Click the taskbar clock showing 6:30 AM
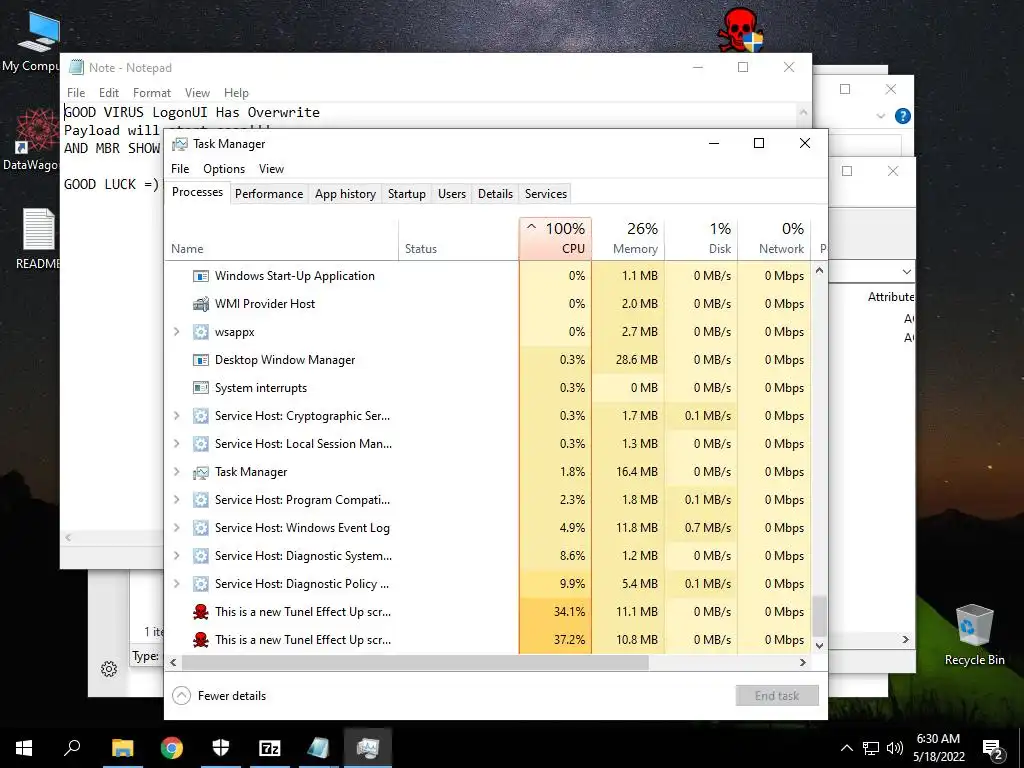This screenshot has width=1024, height=768. 938,748
